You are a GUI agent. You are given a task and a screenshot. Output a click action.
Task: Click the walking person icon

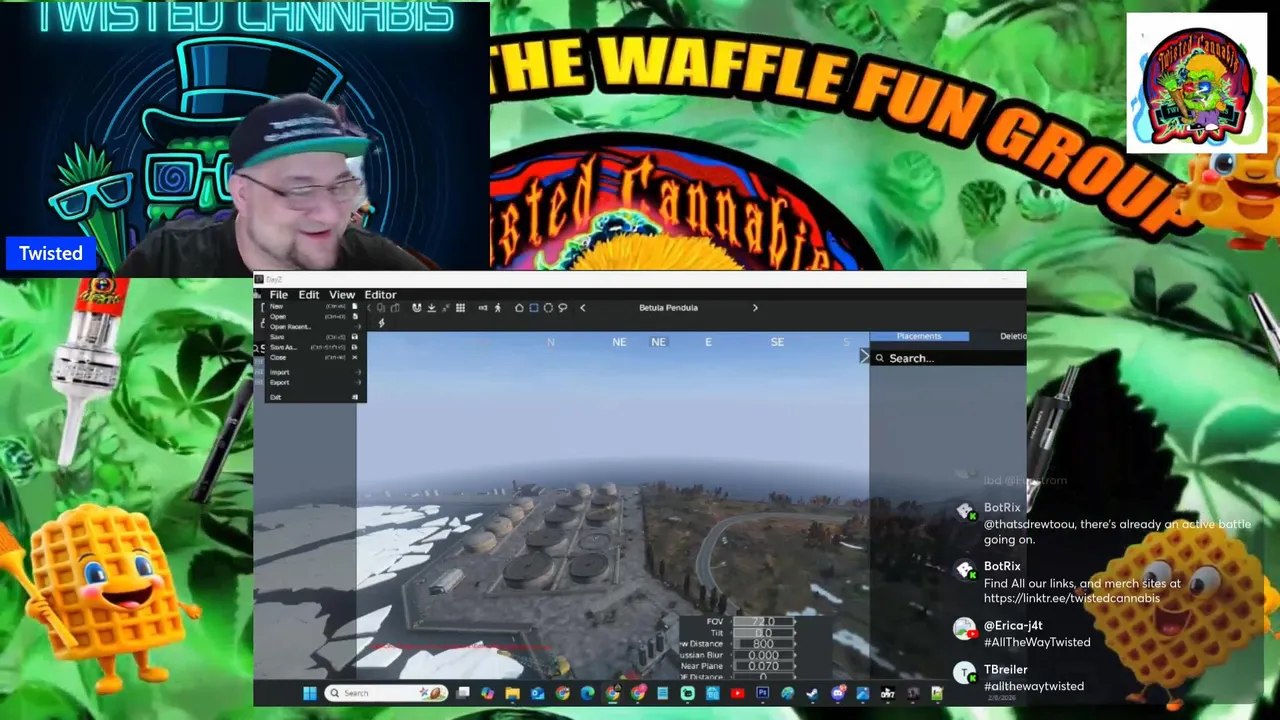coord(498,308)
